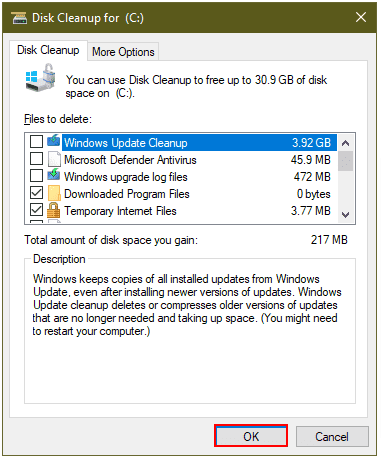This screenshot has width=381, height=457.
Task: Uncheck the Downloaded Program Files checkbox
Action: [x=36, y=193]
